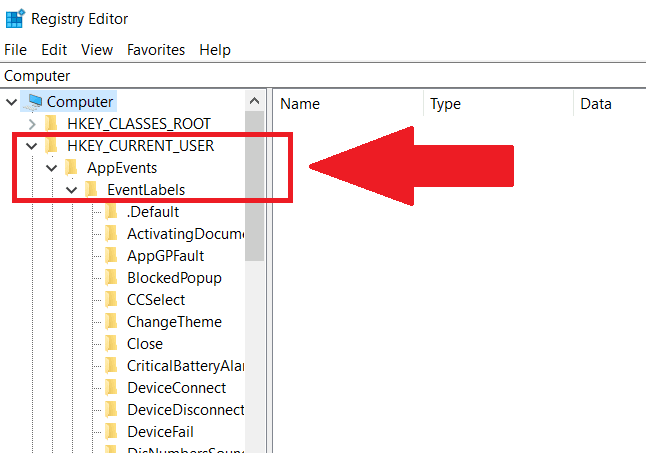Click the EventLabels folder icon

click(x=92, y=190)
